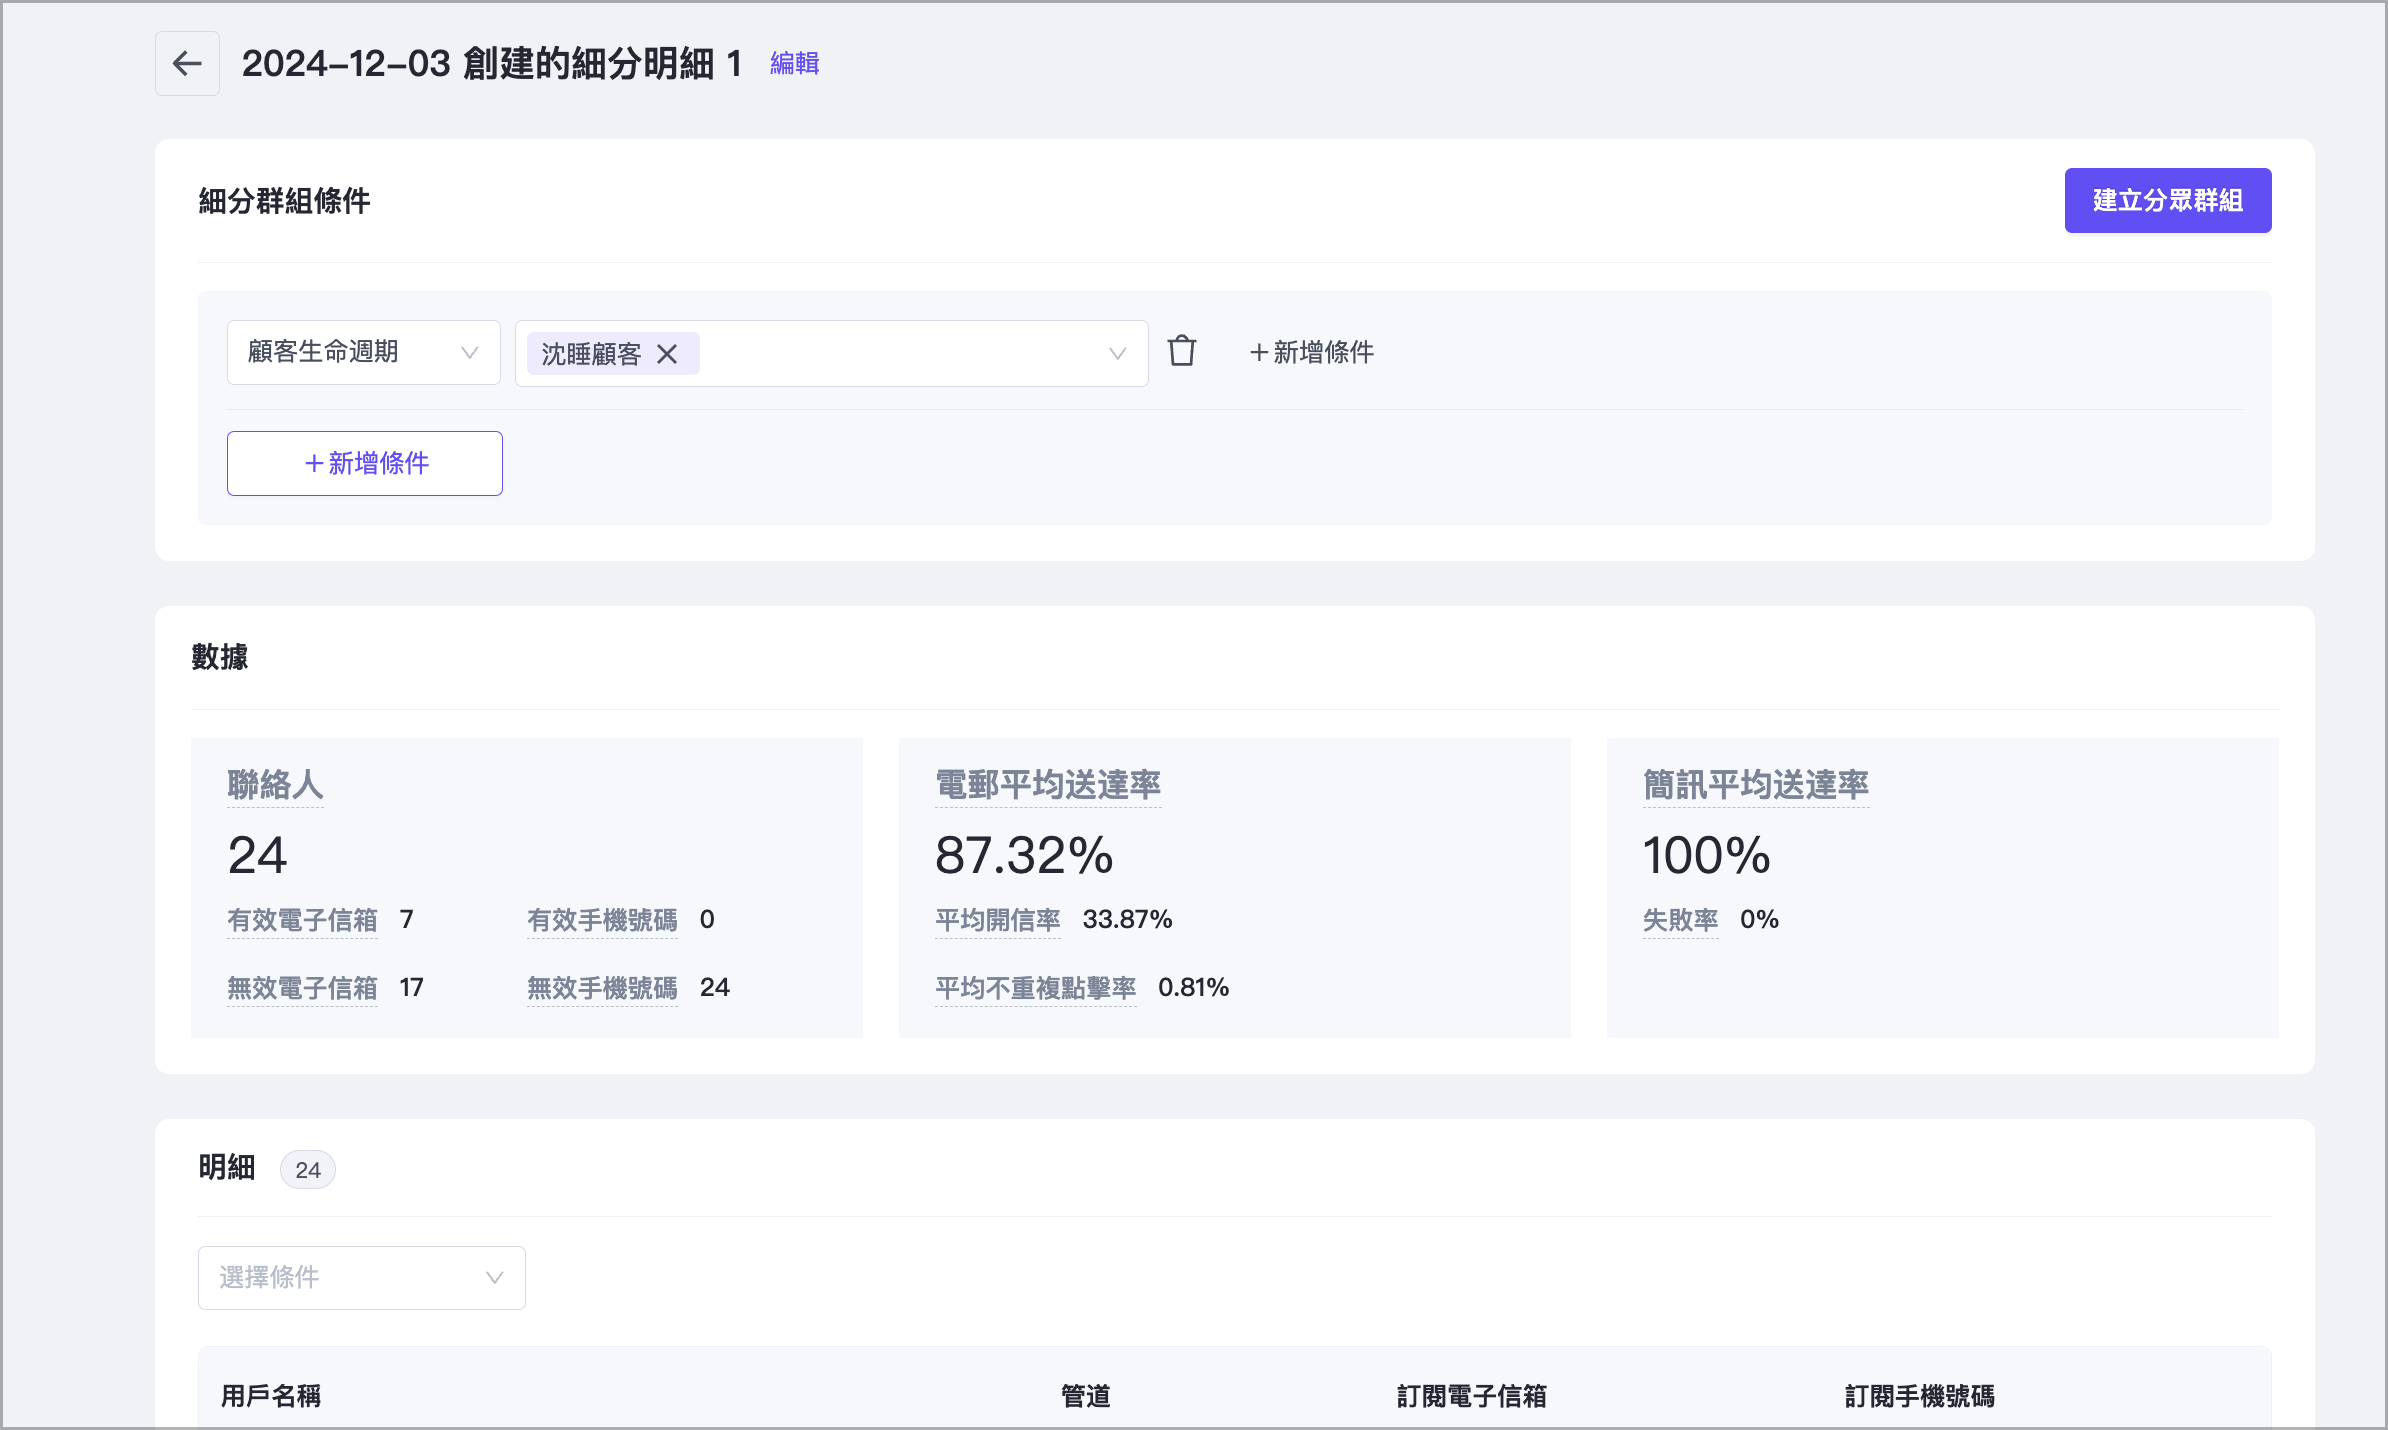Click the 簡訊平均送達率 heading
The height and width of the screenshot is (1430, 2388).
[1755, 785]
